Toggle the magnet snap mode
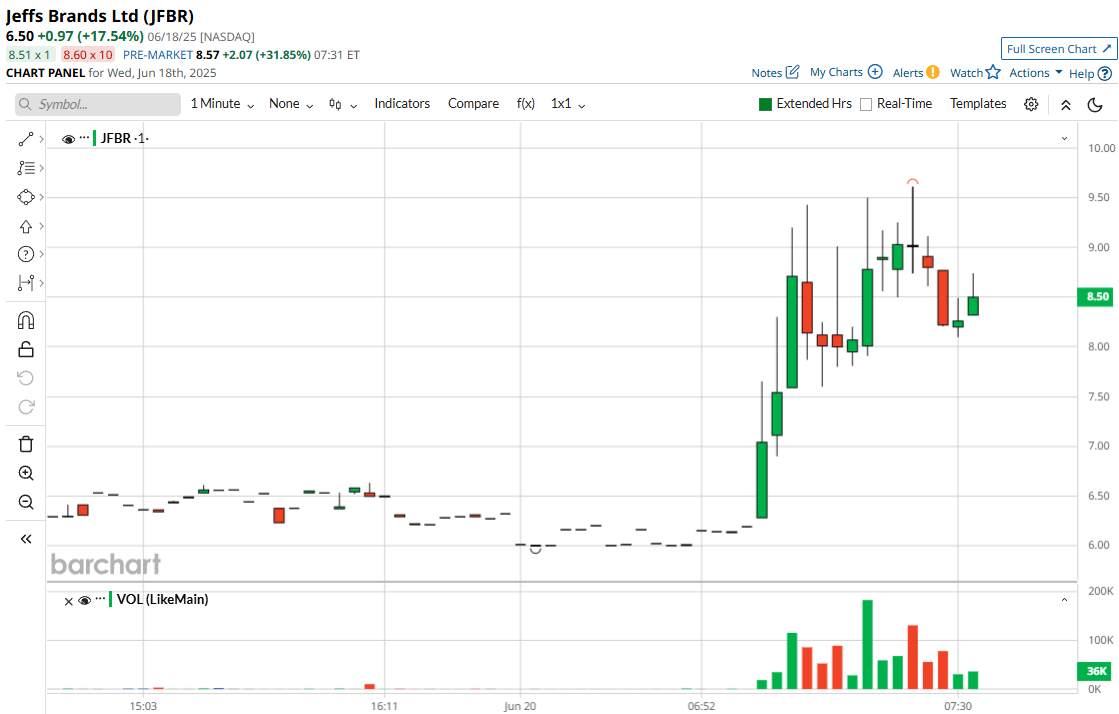This screenshot has width=1119, height=714. pos(26,320)
